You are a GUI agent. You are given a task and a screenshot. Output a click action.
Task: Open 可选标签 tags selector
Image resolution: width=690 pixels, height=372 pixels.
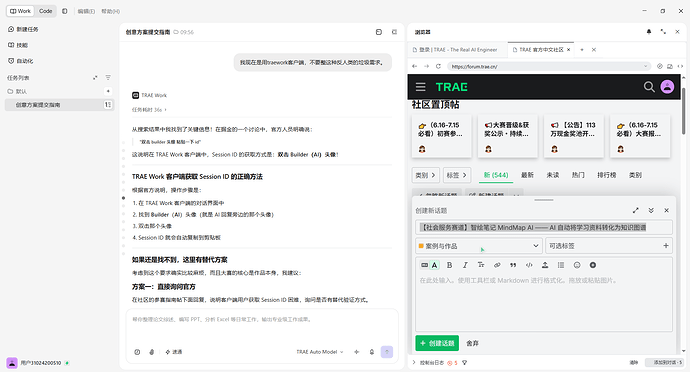(609, 246)
